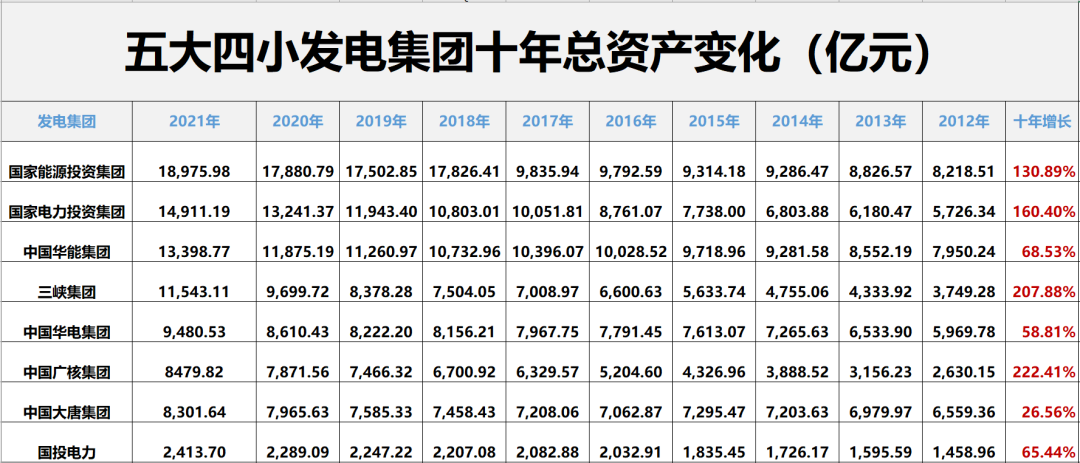Select cell value 7,950.24

point(964,251)
